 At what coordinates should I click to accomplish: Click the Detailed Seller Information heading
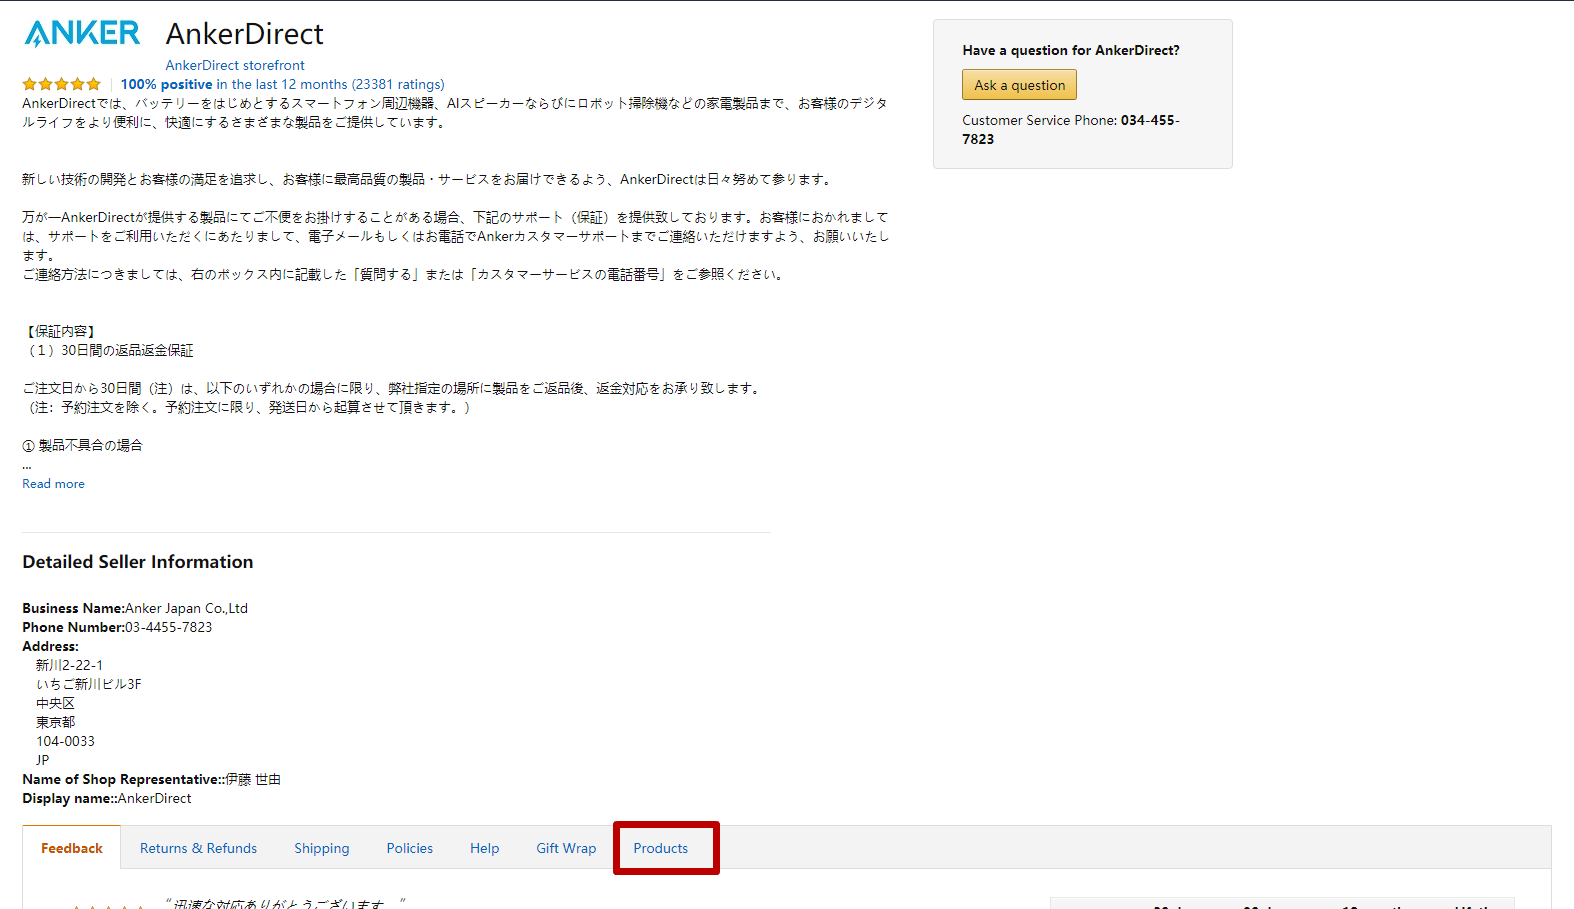(x=138, y=562)
